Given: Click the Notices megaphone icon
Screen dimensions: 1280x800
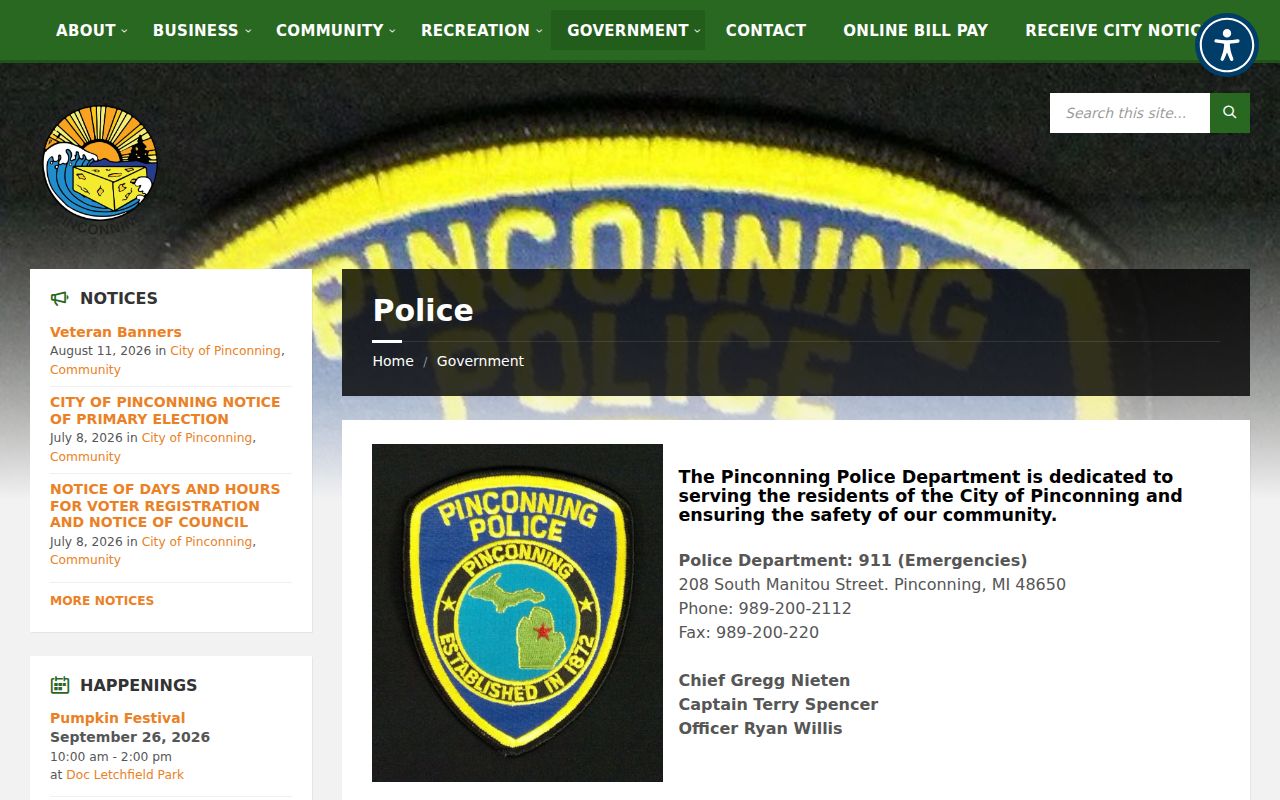Looking at the screenshot, I should [x=60, y=298].
